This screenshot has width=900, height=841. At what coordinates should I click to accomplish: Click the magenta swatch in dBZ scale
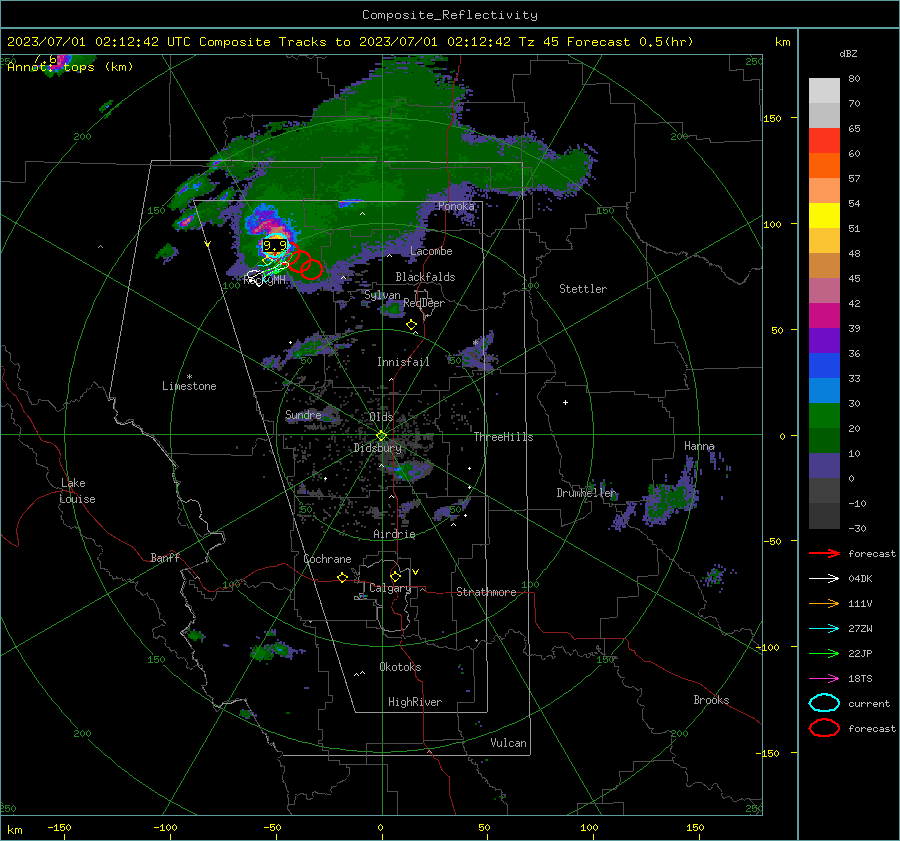[x=824, y=316]
